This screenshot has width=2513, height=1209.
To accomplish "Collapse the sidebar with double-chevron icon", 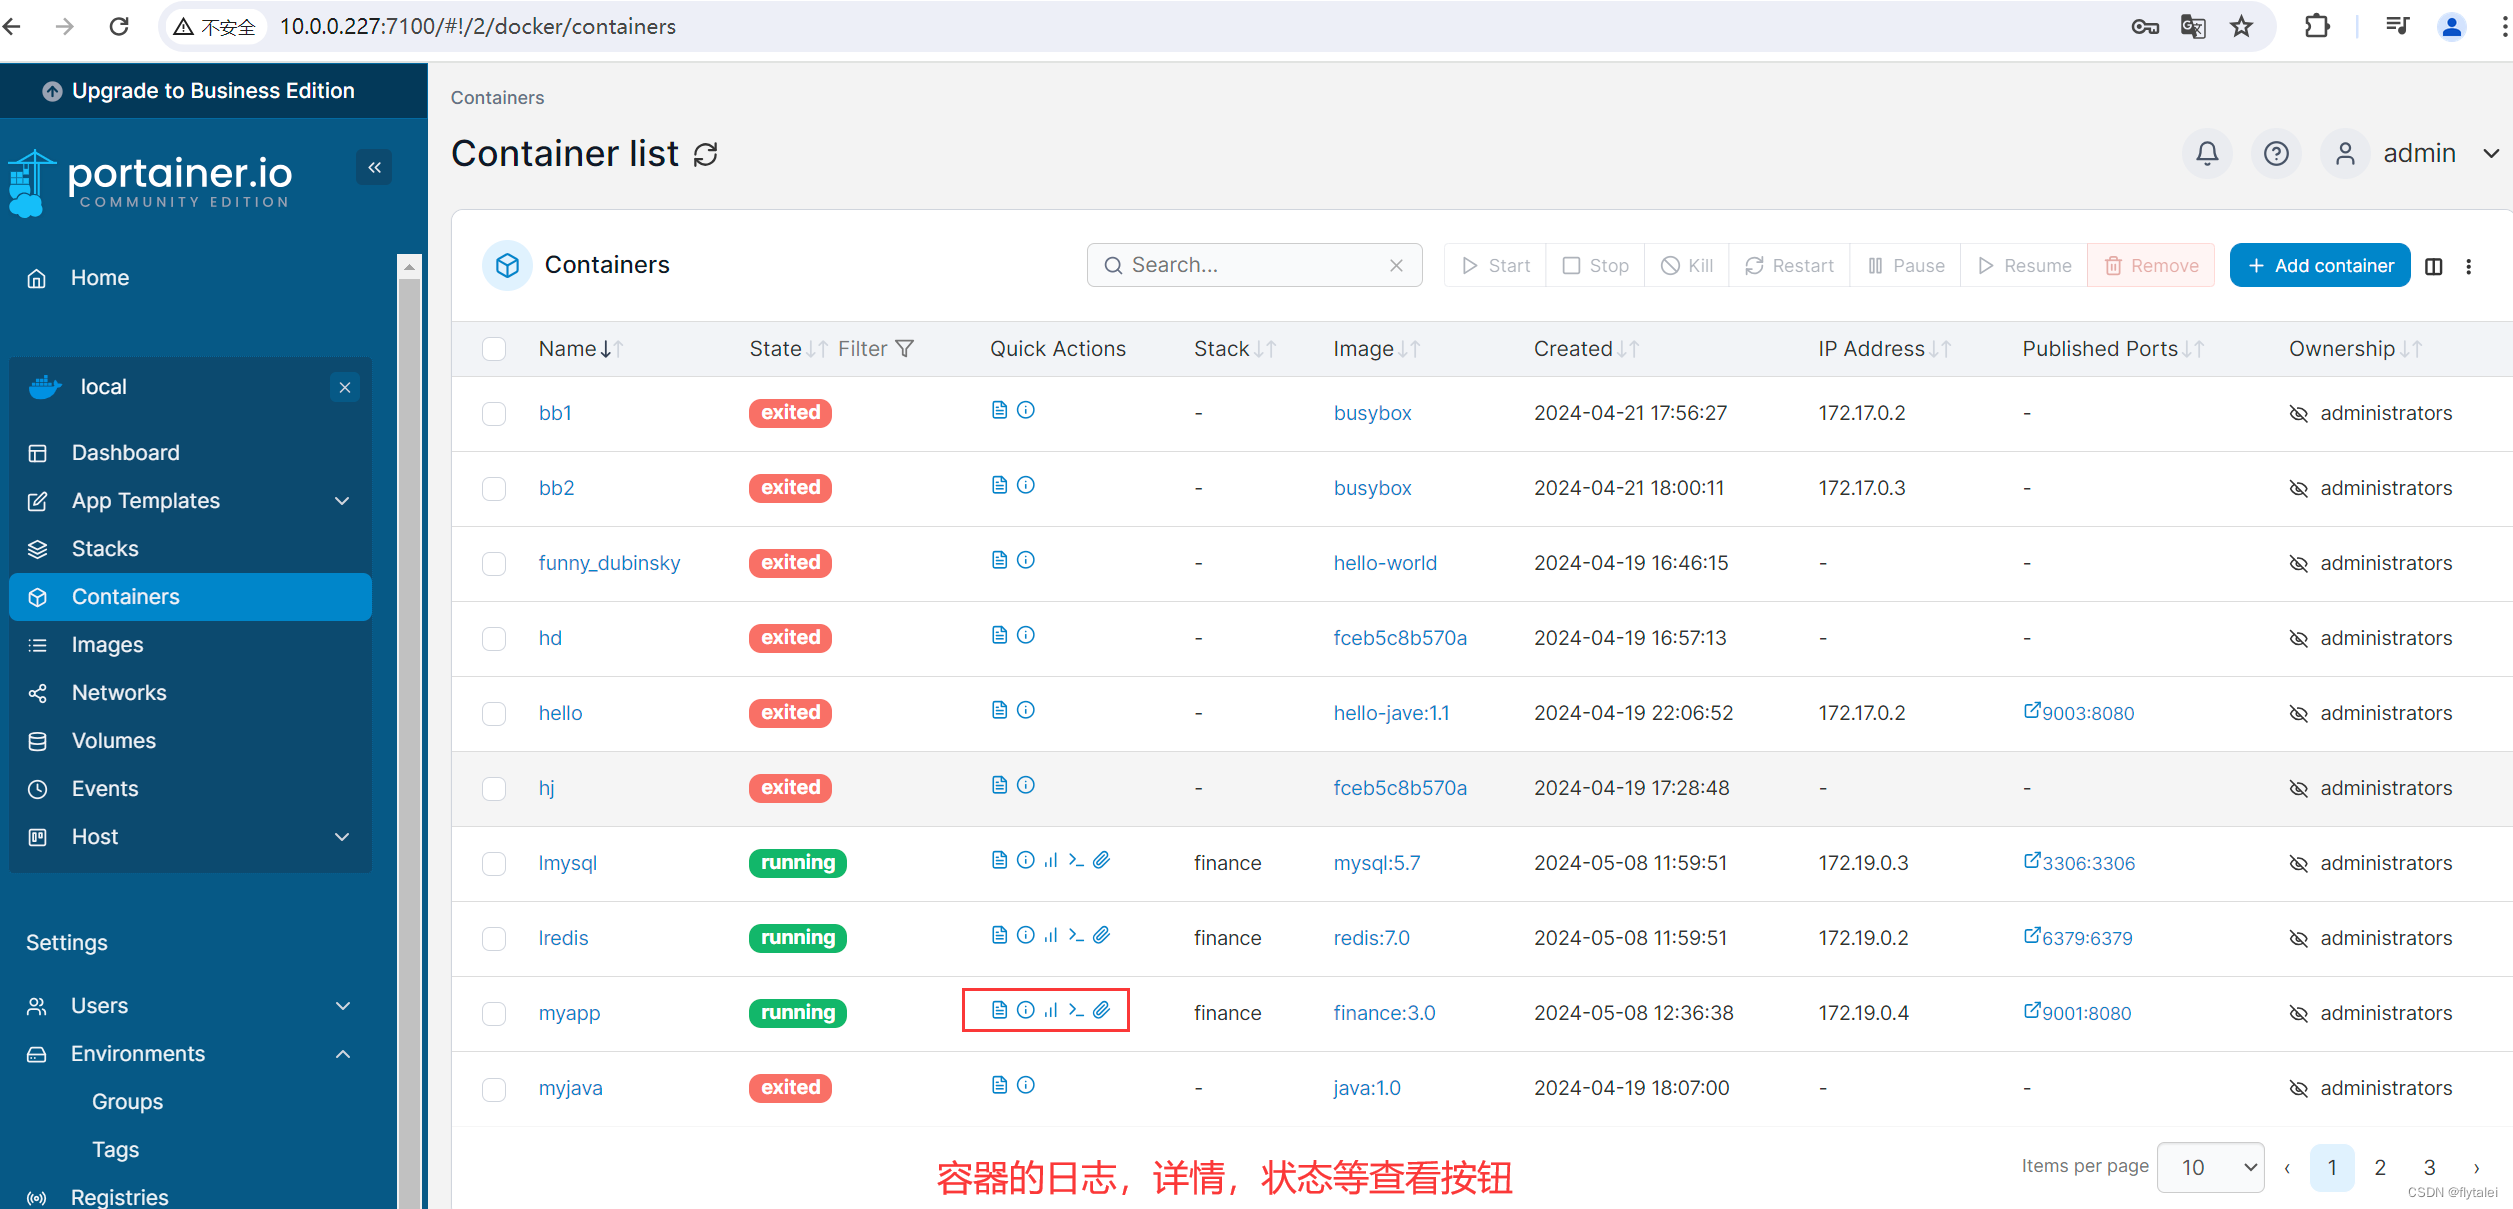I will click(374, 167).
